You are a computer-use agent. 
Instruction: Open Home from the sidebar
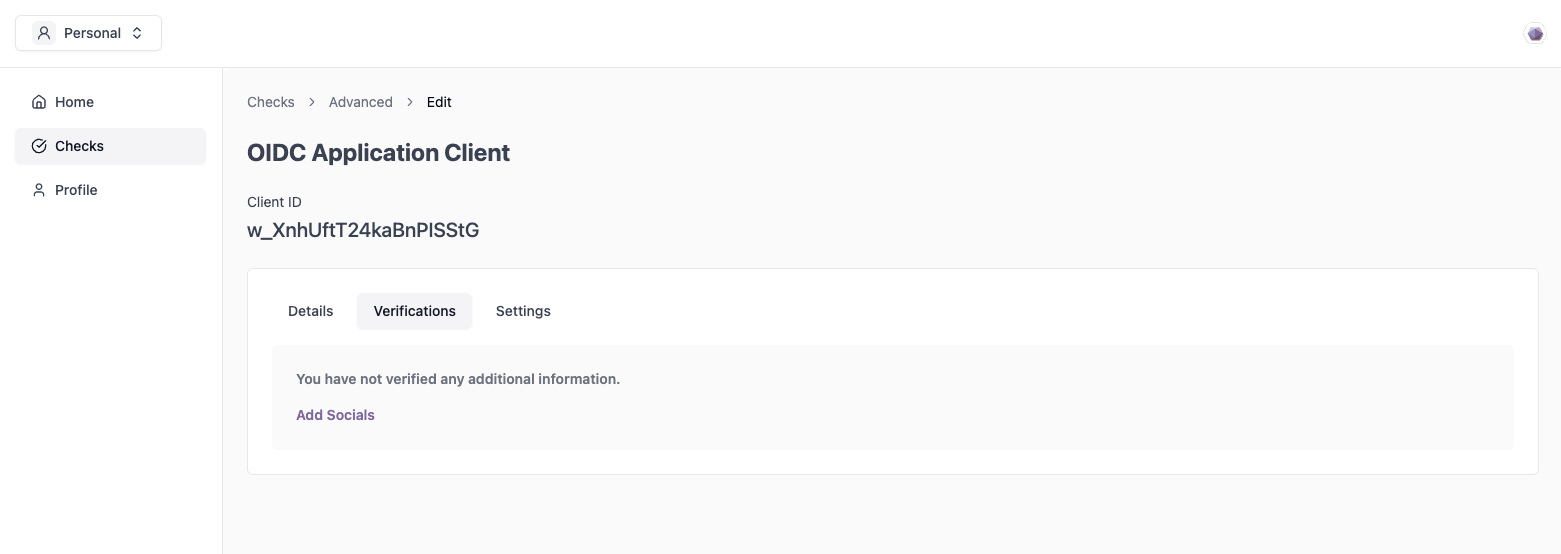tap(110, 102)
